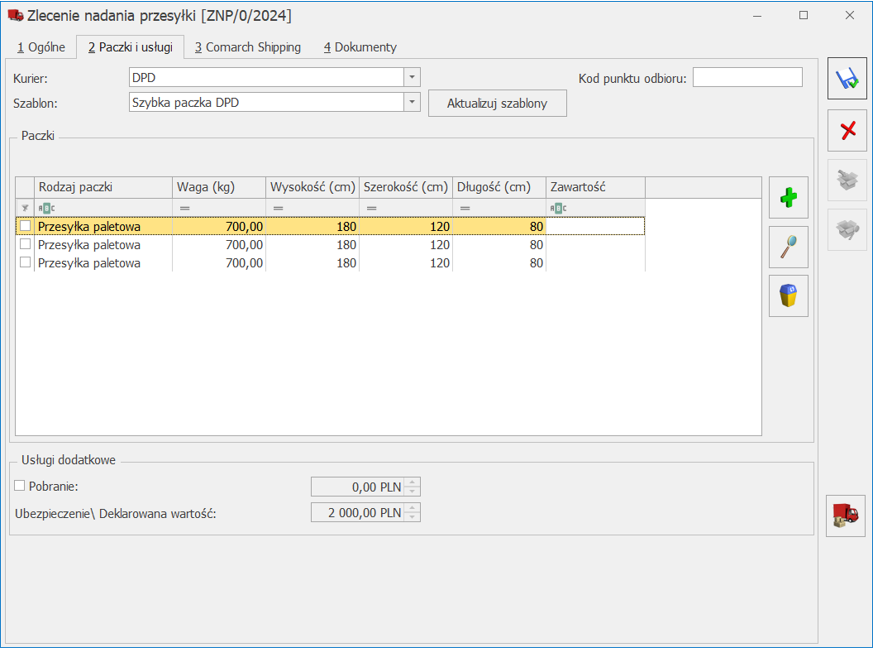The width and height of the screenshot is (873, 648).
Task: Delete selected package using trash bin icon
Action: [788, 296]
